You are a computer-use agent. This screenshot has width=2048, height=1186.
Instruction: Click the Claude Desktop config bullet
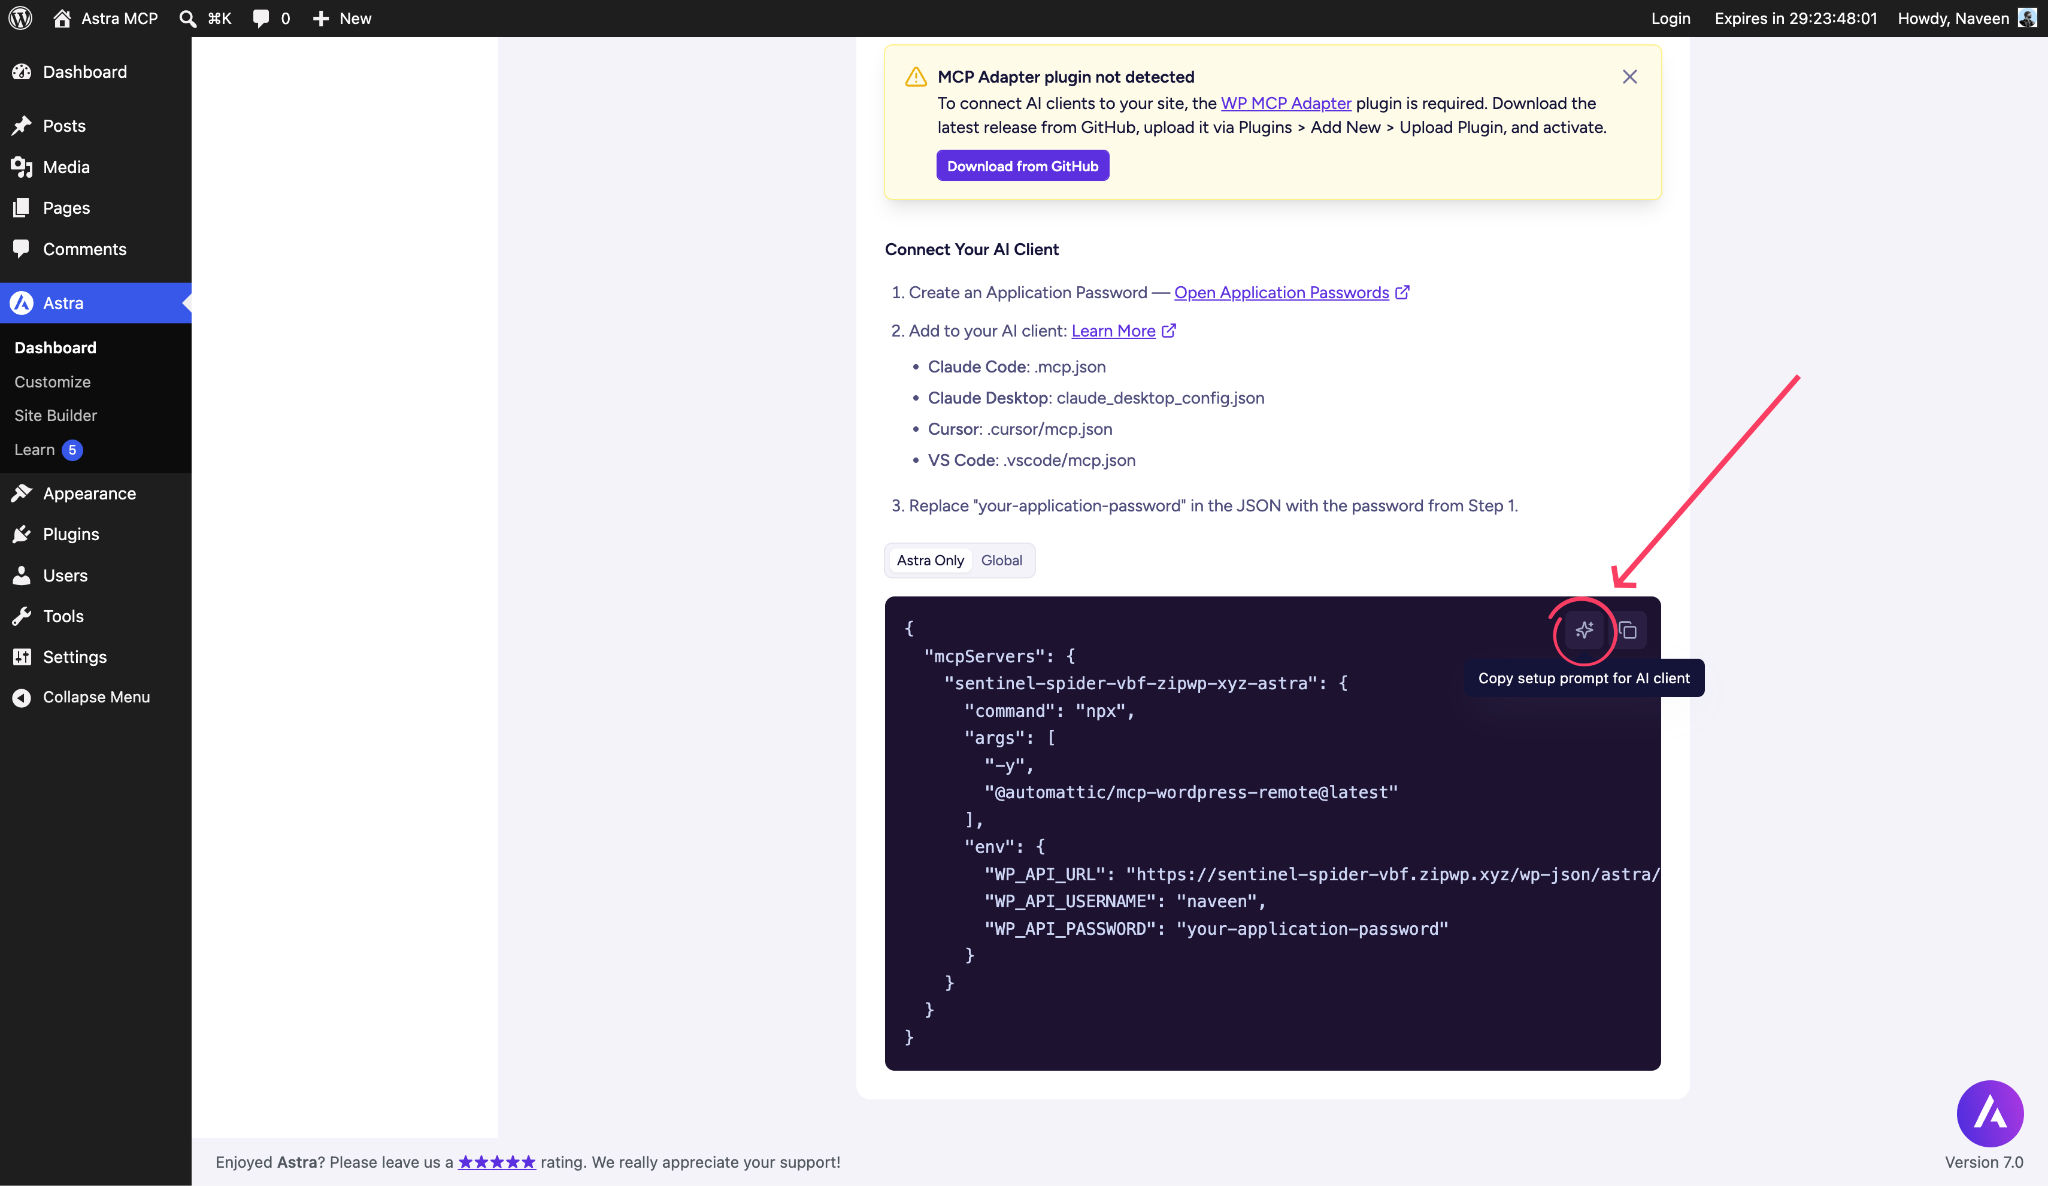point(1096,398)
